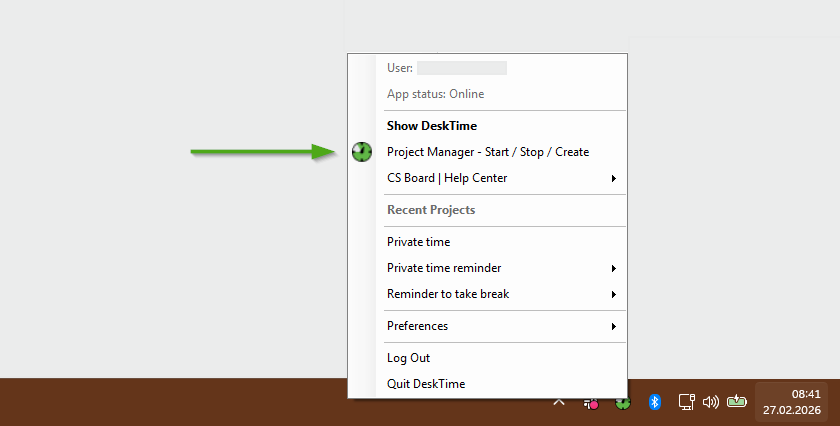Image resolution: width=840 pixels, height=426 pixels.
Task: Open Project Manager - Start / Stop / Create
Action: pyautogui.click(x=488, y=152)
